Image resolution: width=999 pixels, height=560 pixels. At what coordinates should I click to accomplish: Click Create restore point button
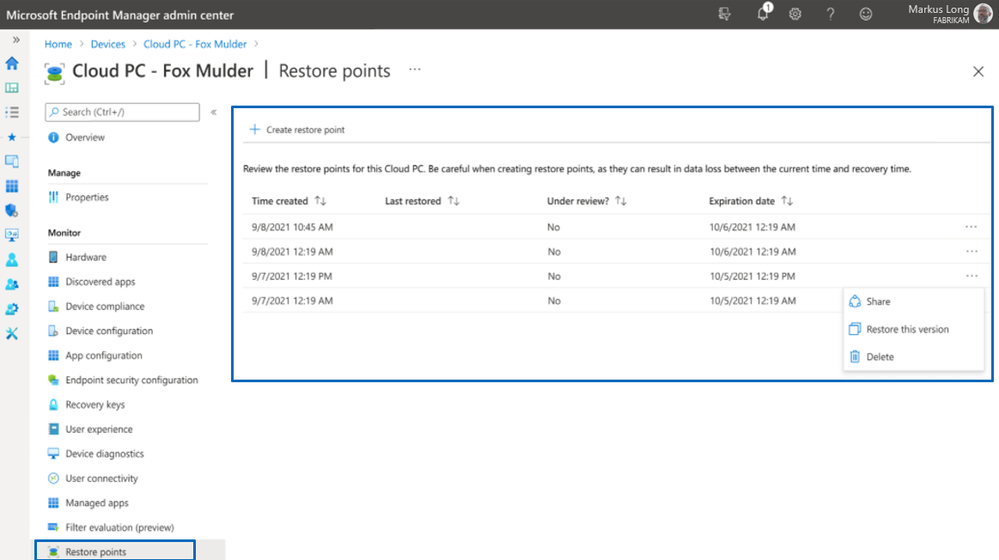pyautogui.click(x=297, y=129)
